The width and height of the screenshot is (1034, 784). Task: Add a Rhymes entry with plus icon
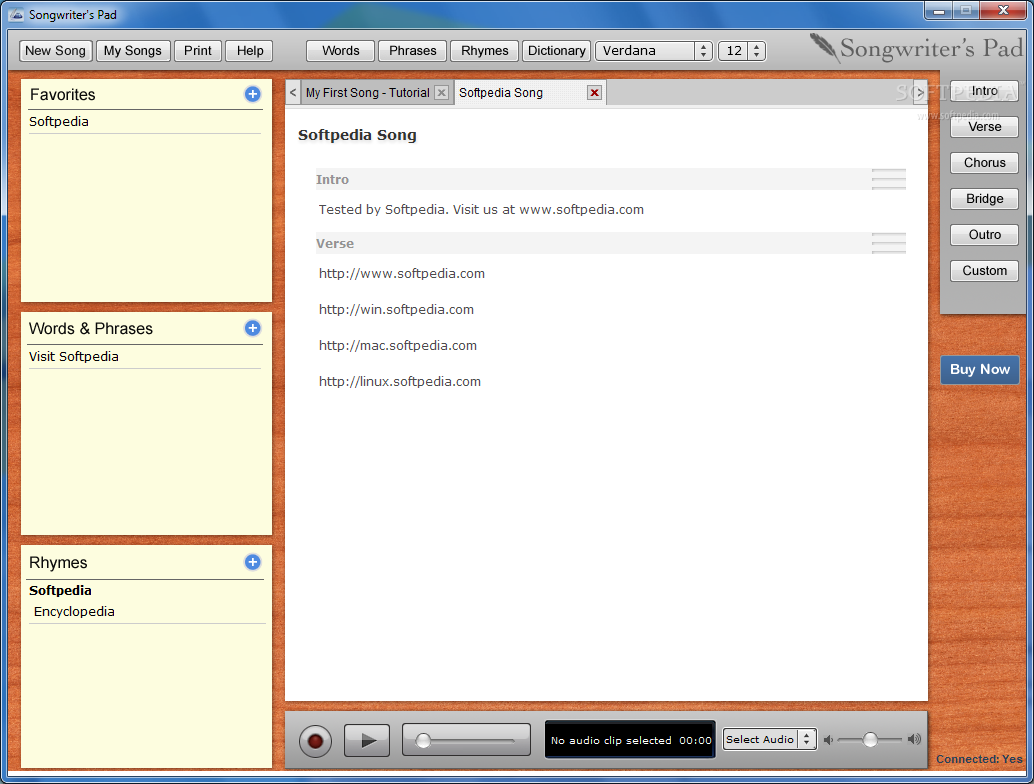pyautogui.click(x=253, y=562)
